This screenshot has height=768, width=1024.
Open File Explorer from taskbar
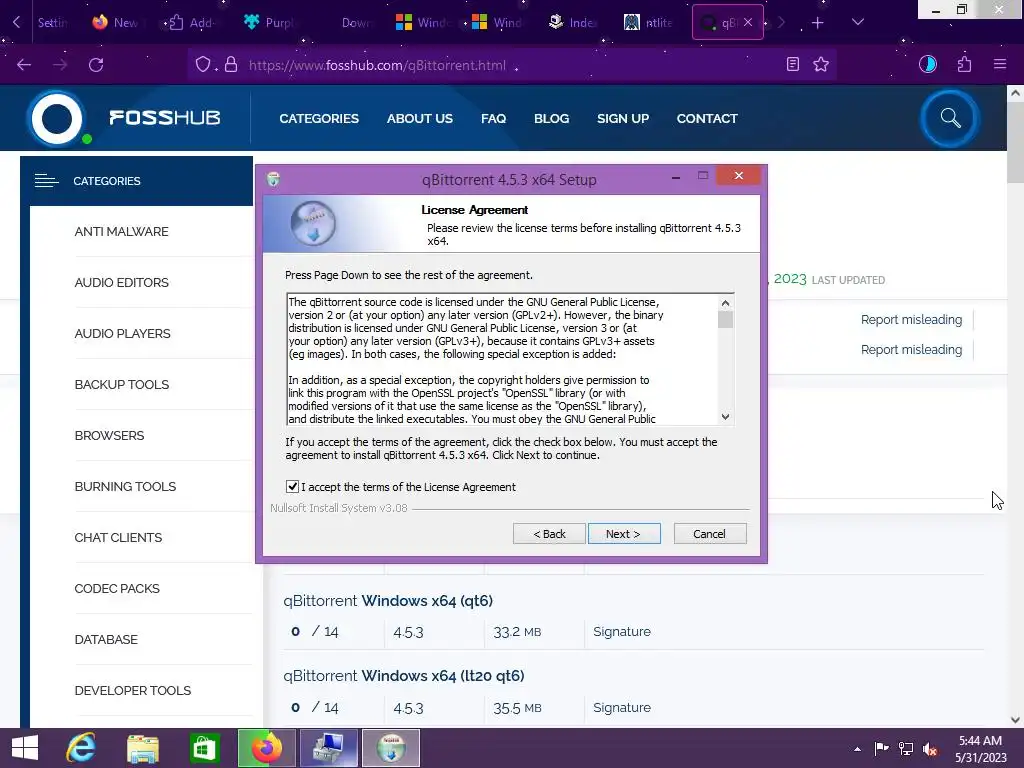(x=143, y=748)
